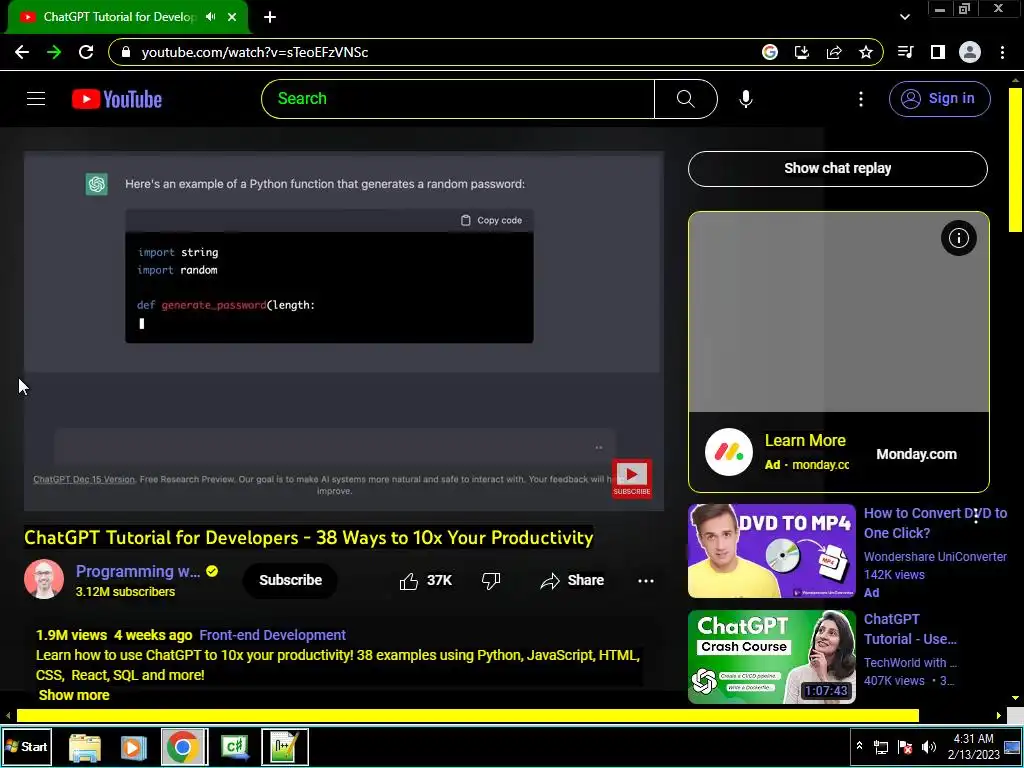Open the ad info icon
The width and height of the screenshot is (1024, 768).
point(958,238)
